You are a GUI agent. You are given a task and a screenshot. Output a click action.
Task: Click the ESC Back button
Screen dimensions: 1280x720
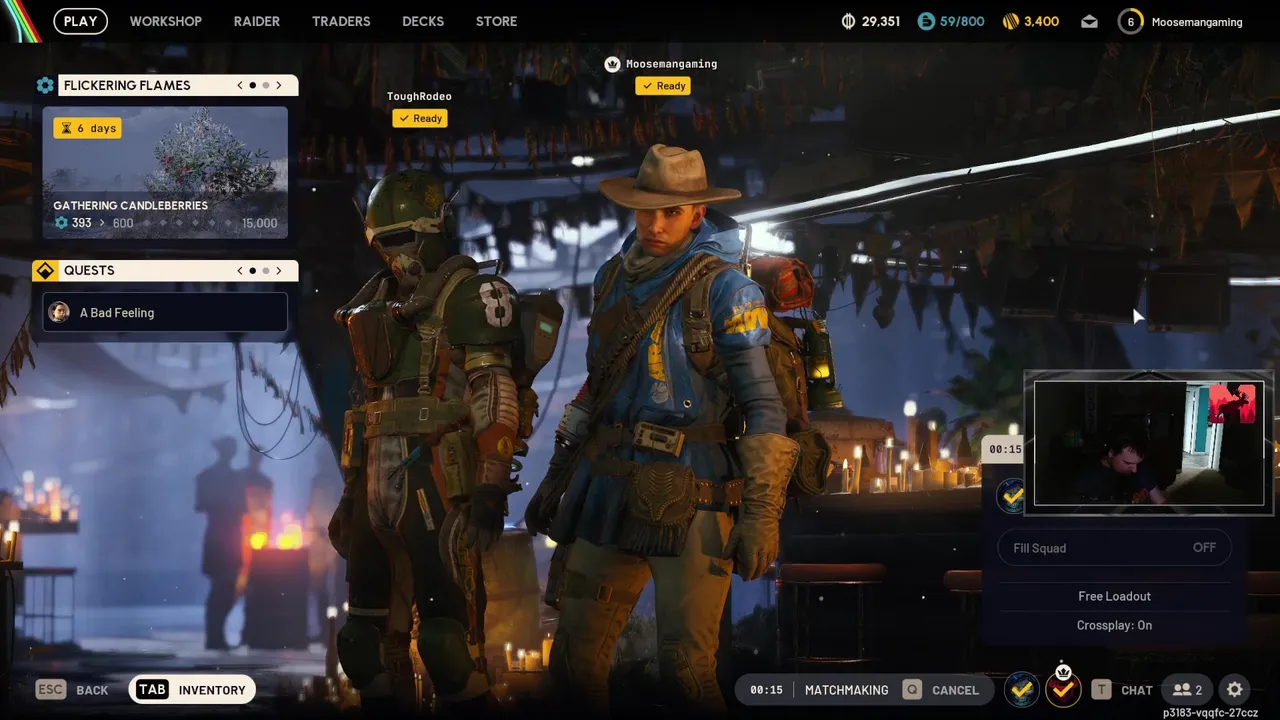[72, 690]
